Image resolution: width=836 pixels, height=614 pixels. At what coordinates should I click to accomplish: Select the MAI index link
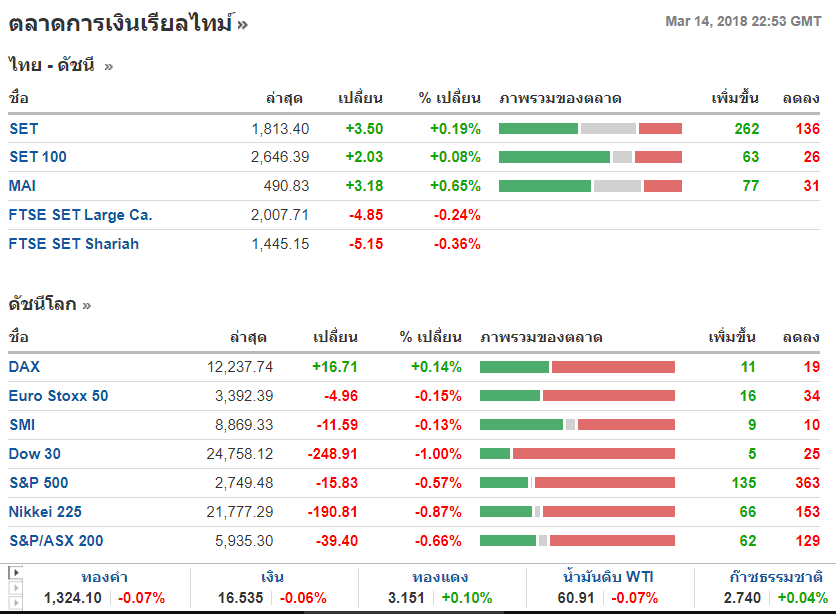(x=22, y=186)
